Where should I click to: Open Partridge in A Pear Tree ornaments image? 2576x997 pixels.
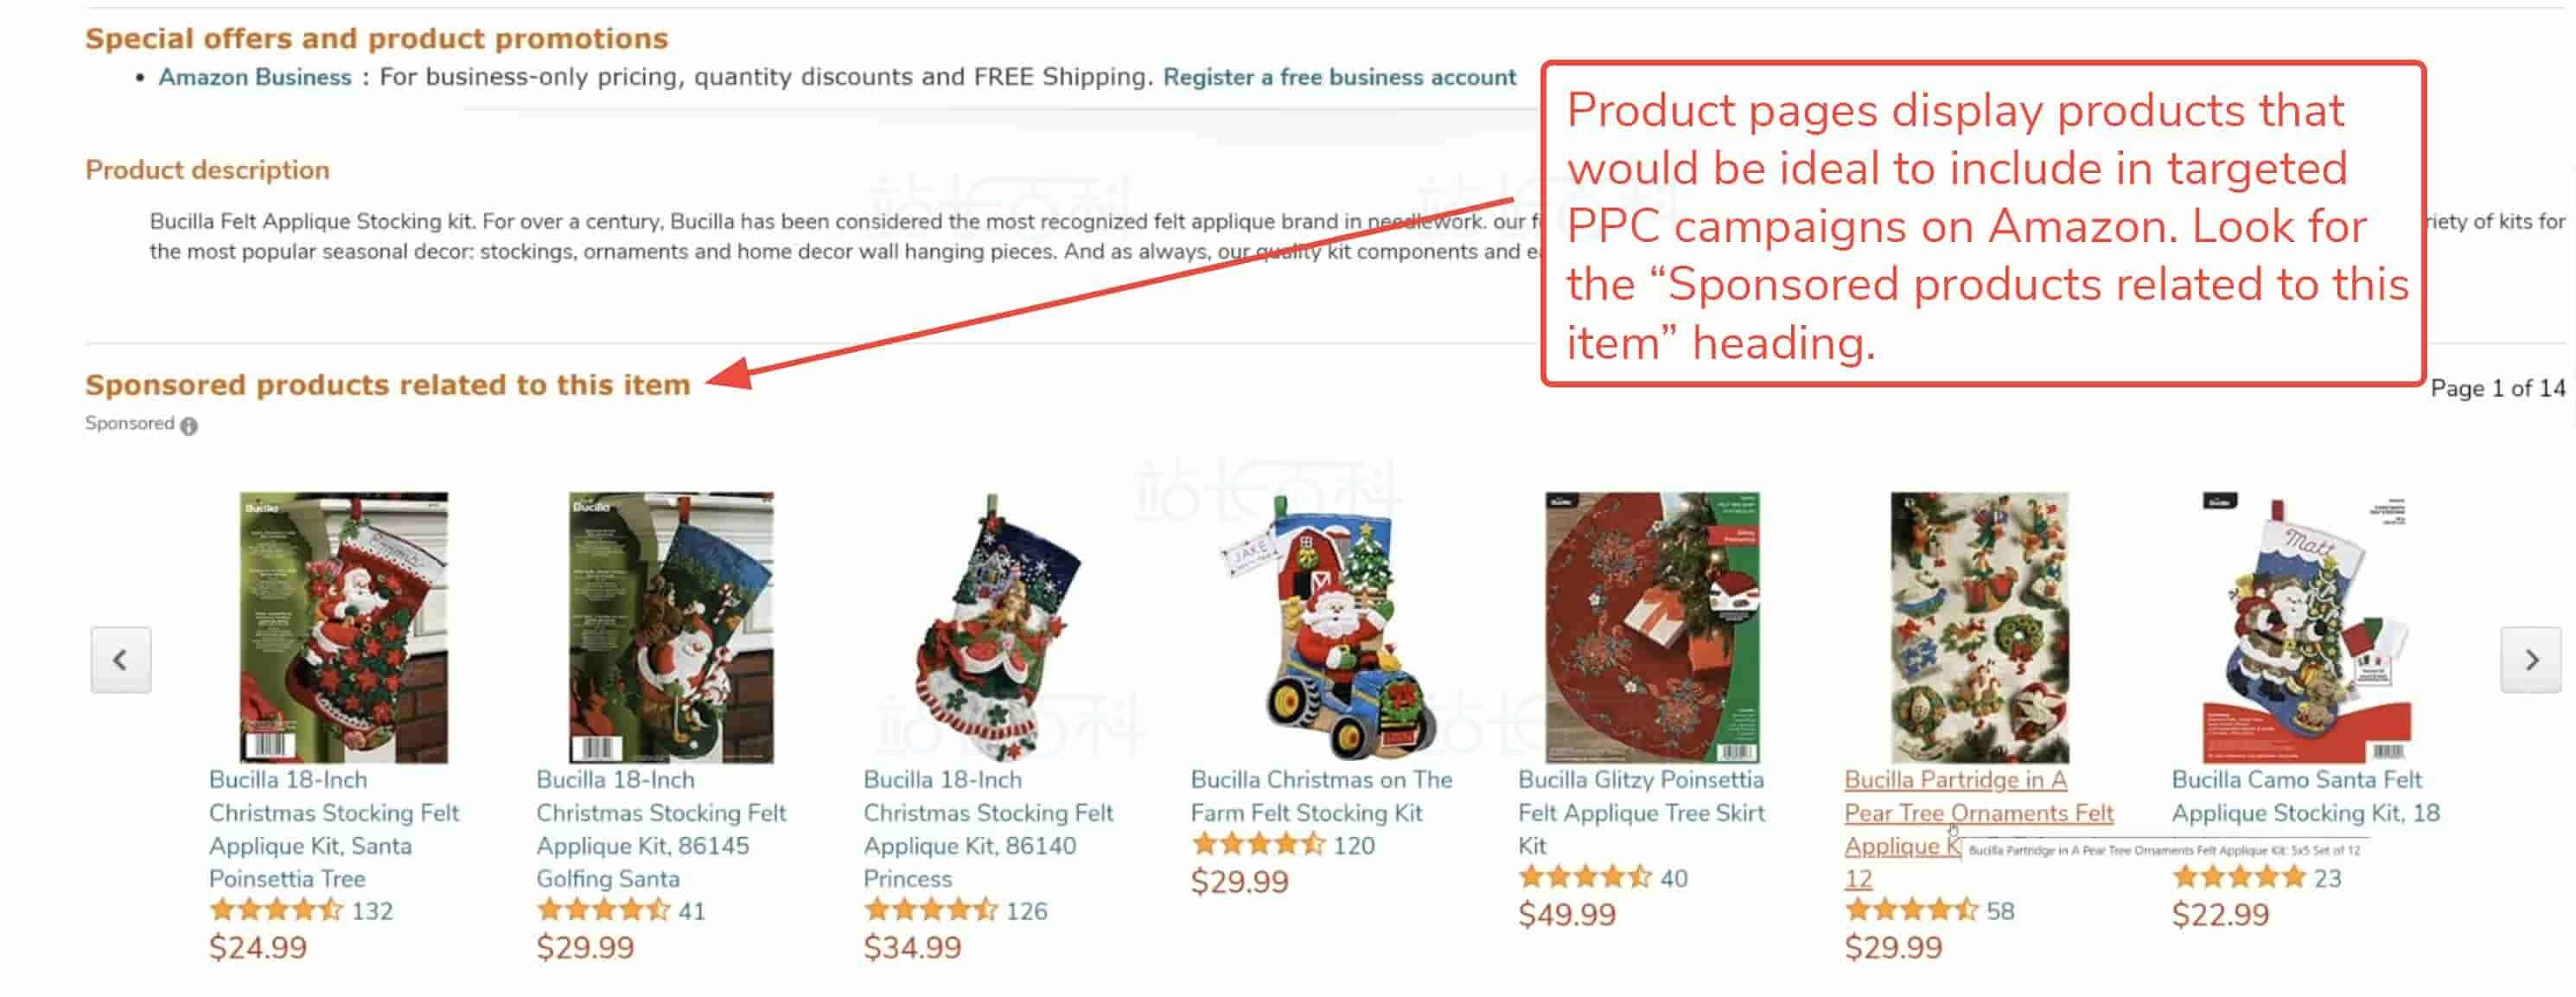1979,627
